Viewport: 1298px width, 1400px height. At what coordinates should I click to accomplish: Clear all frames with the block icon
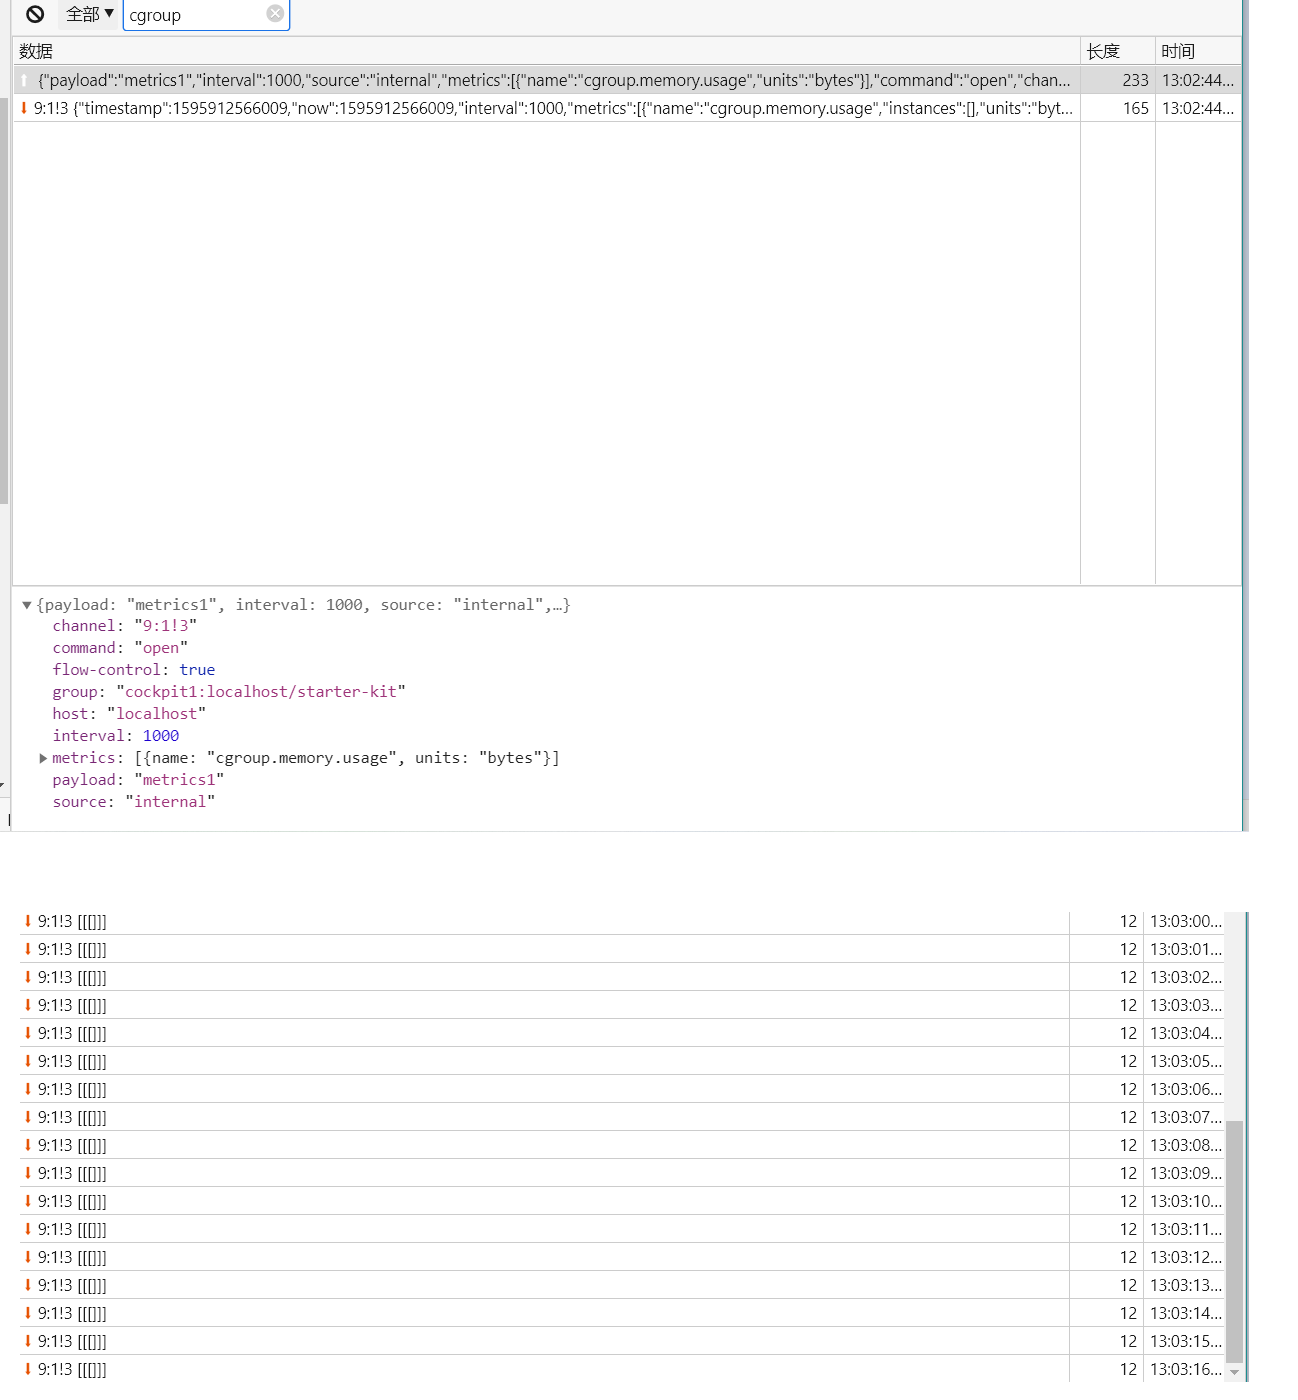coord(37,14)
